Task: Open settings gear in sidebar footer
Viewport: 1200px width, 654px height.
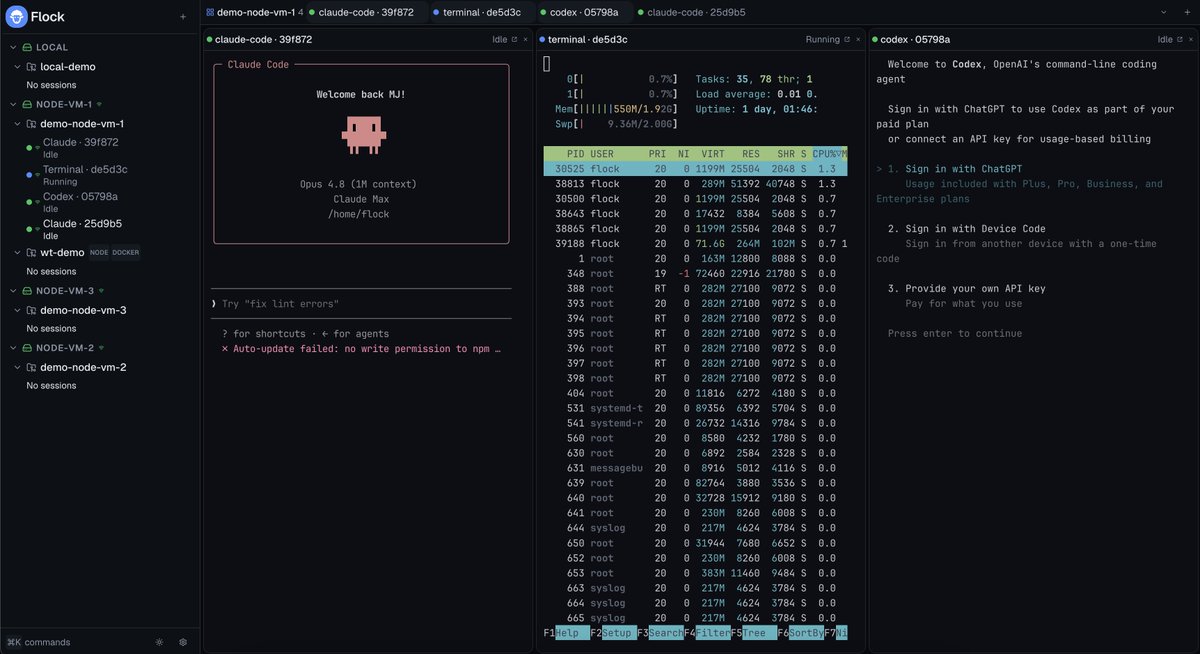Action: 183,642
